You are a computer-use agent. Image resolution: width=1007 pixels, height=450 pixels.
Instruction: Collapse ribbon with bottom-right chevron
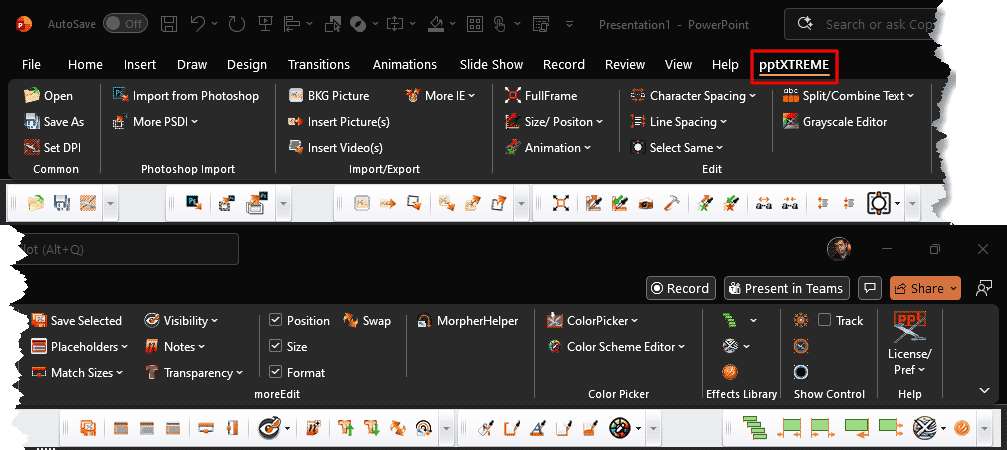tap(985, 390)
